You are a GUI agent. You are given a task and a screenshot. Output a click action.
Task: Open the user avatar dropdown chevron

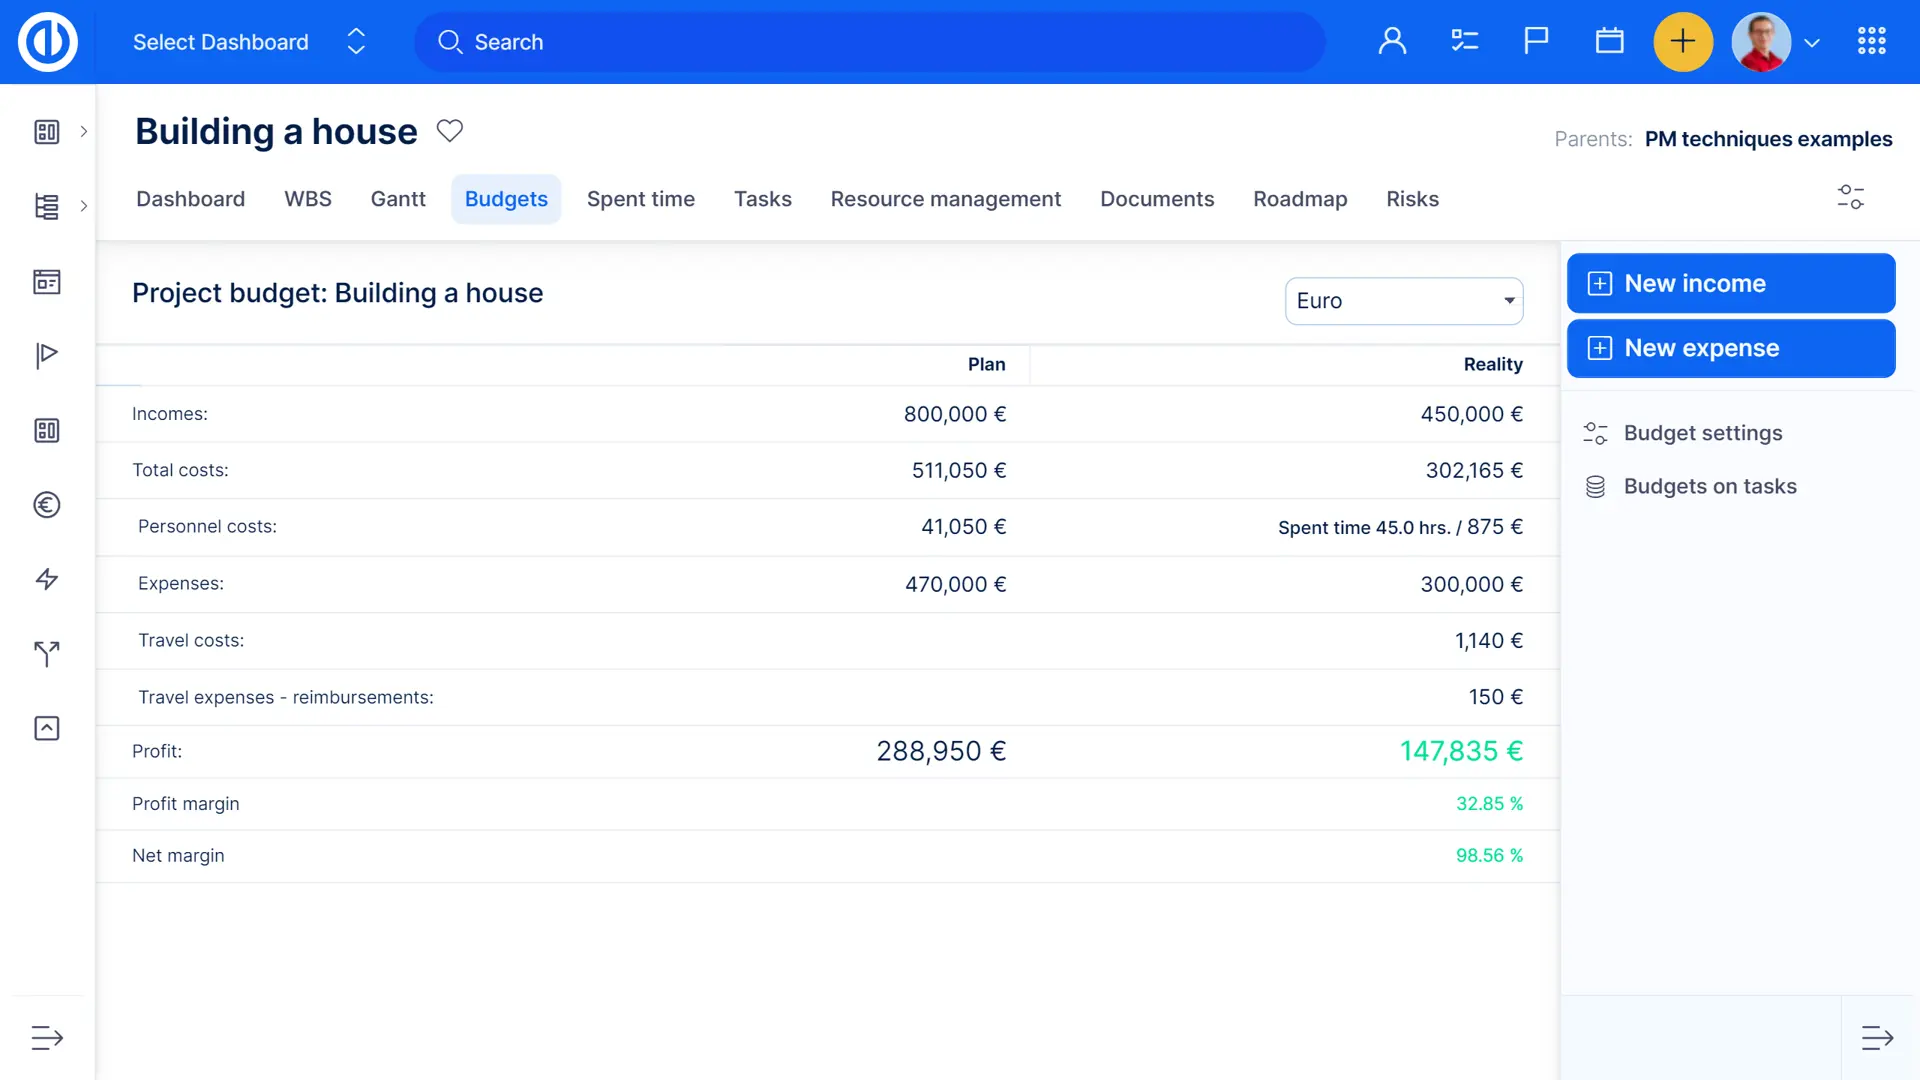[1812, 43]
